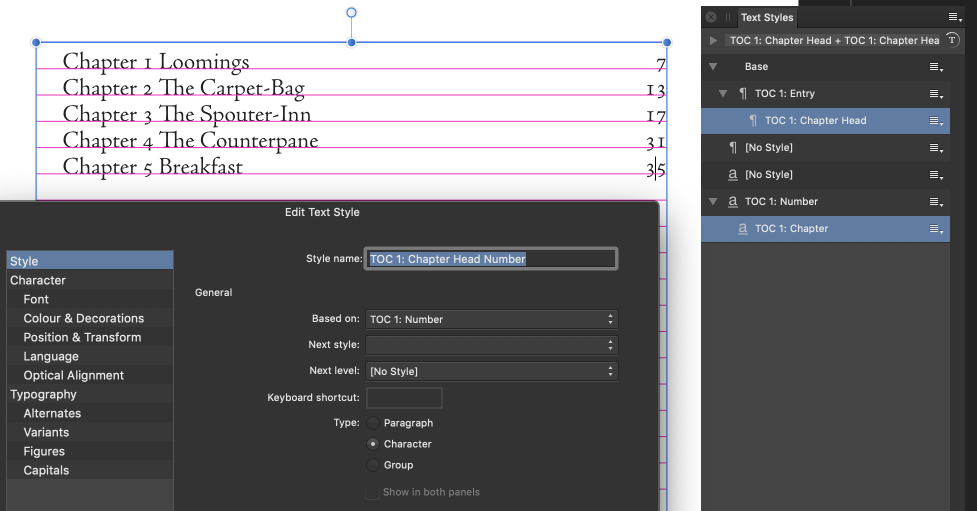Click the circled T icon beside current style

click(953, 40)
